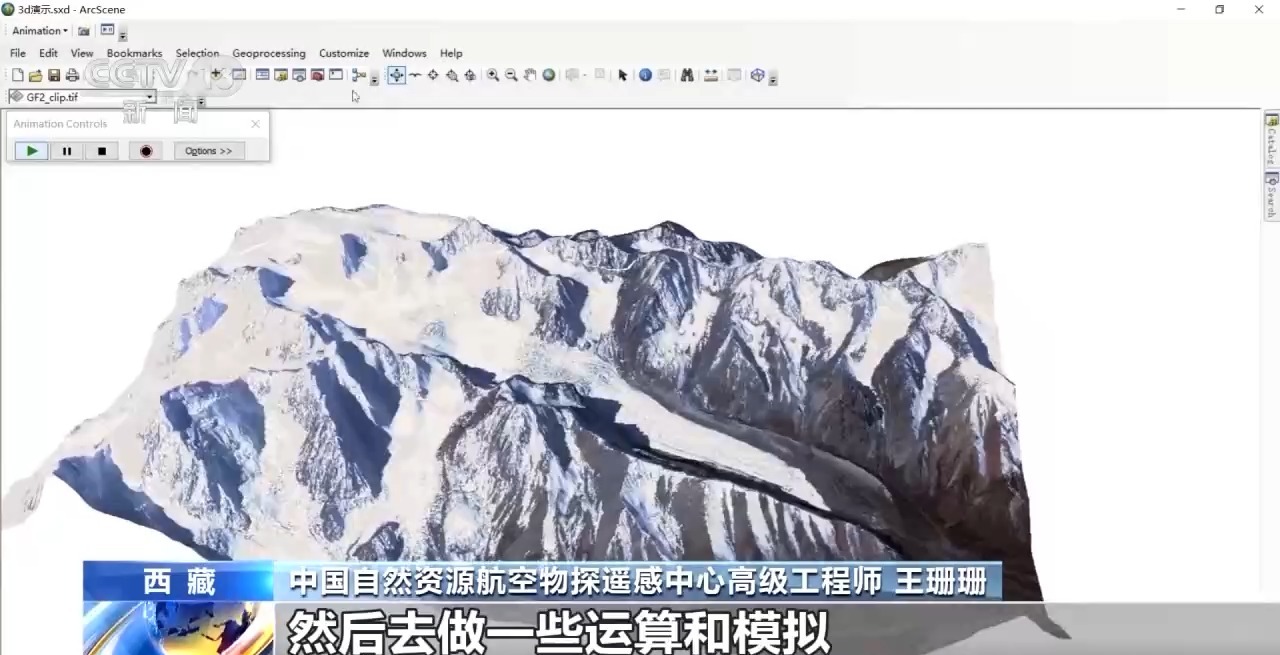Close the Animation Controls panel
This screenshot has width=1280, height=655.
[x=255, y=124]
